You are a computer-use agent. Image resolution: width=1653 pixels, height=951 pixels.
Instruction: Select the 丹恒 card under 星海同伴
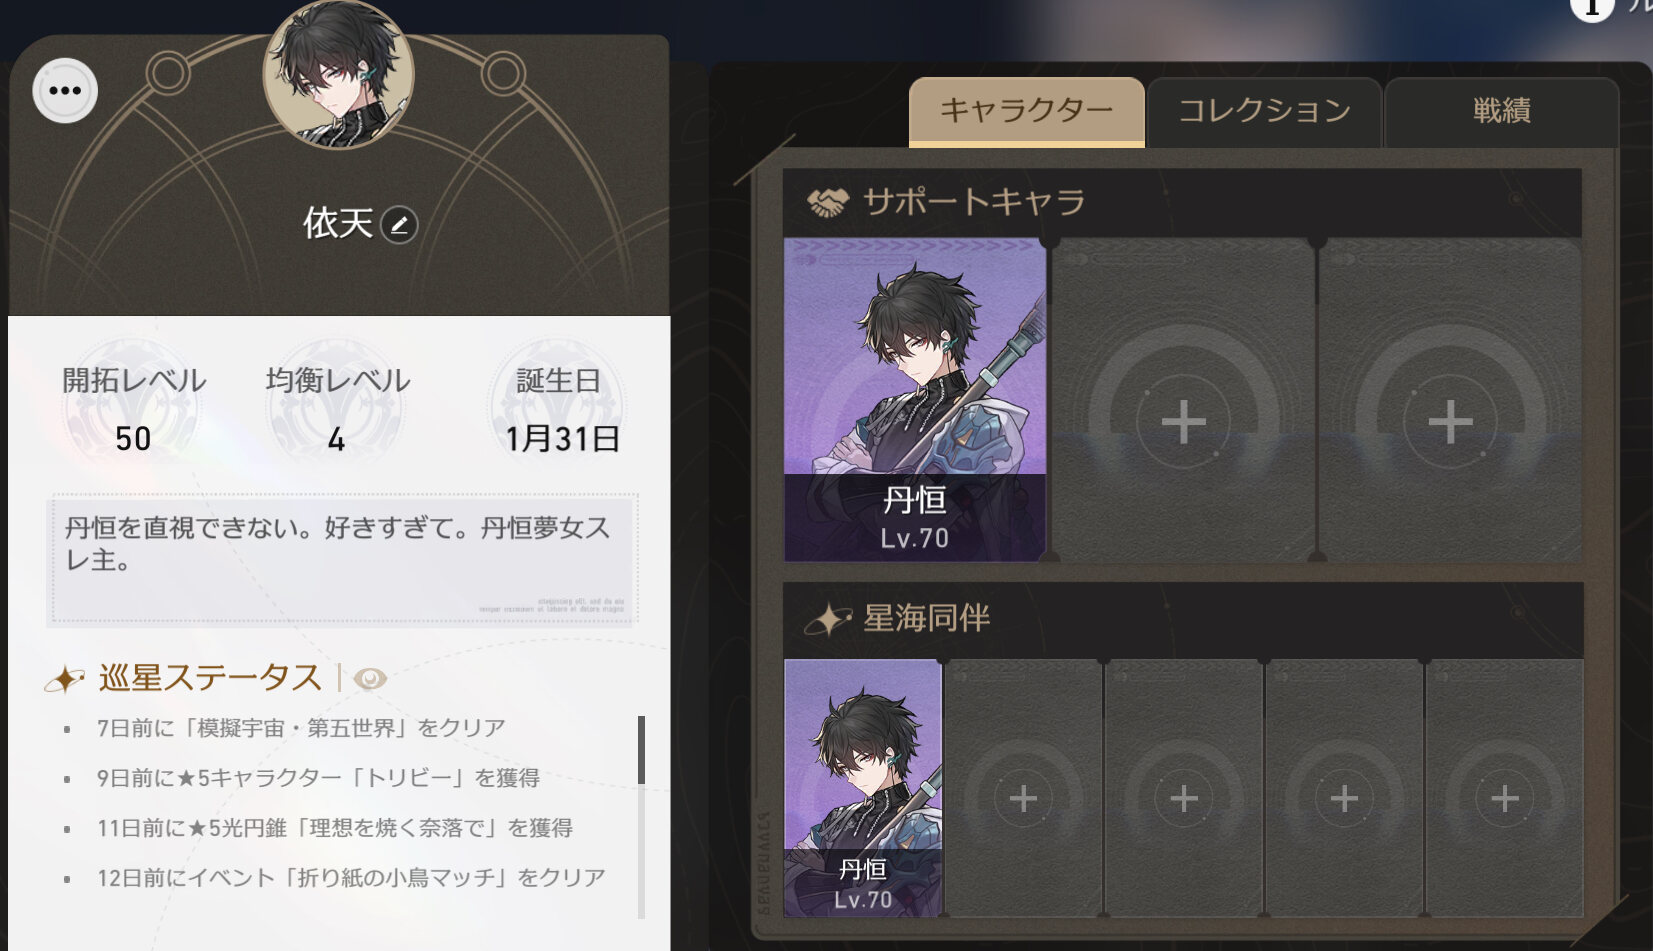(863, 788)
